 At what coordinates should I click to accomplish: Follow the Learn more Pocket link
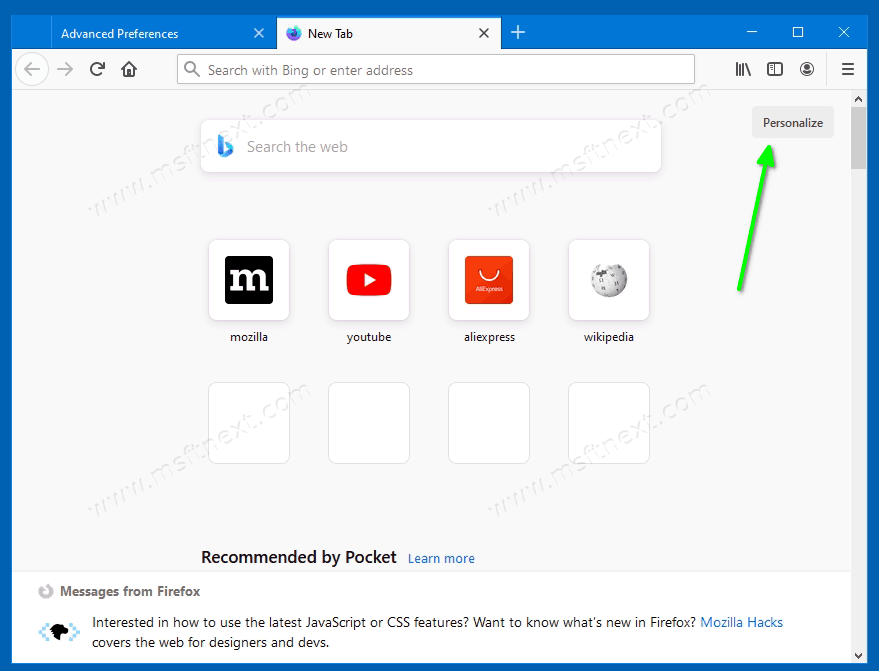click(441, 558)
